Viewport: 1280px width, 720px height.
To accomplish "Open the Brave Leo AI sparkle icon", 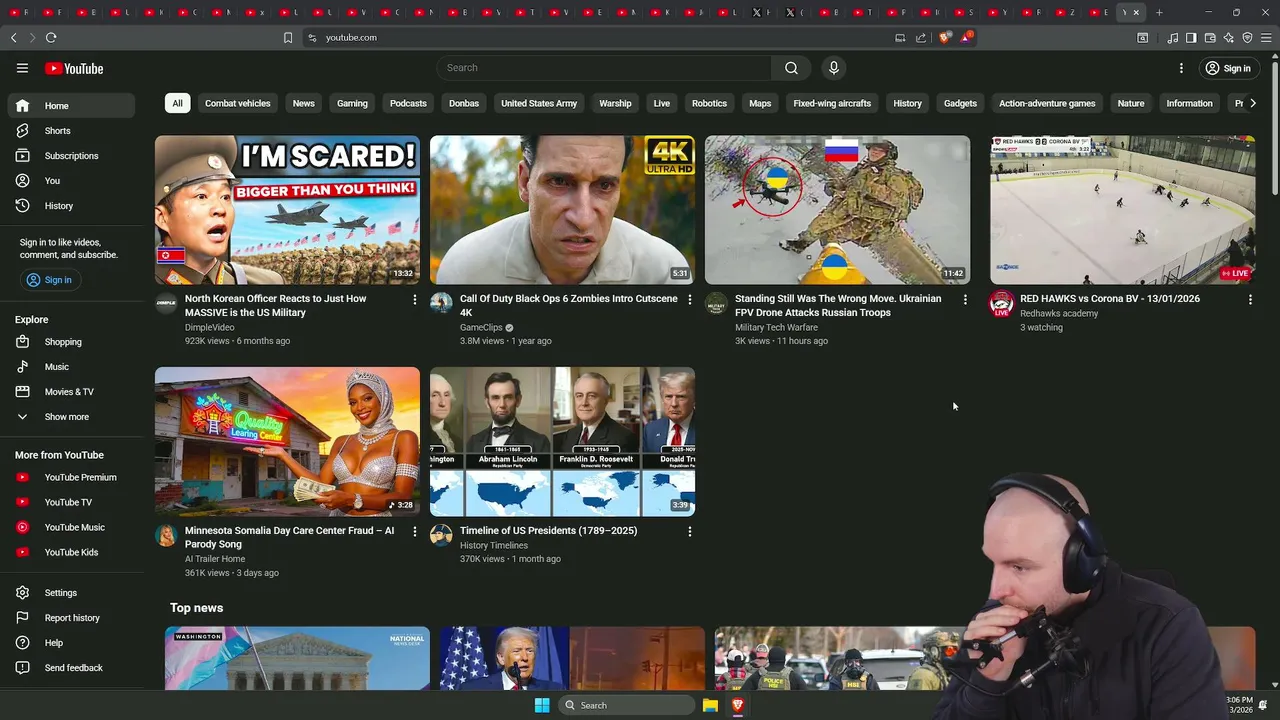I will click(x=1228, y=37).
